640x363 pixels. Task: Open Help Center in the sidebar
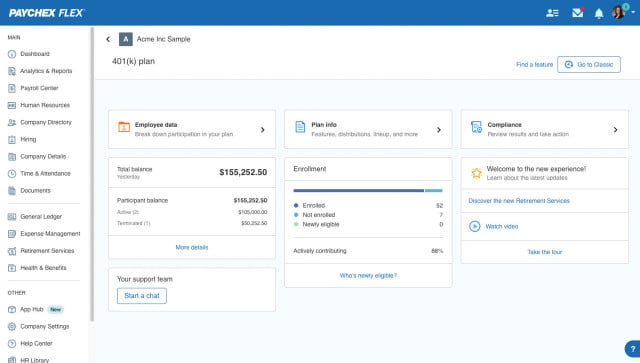pos(36,344)
